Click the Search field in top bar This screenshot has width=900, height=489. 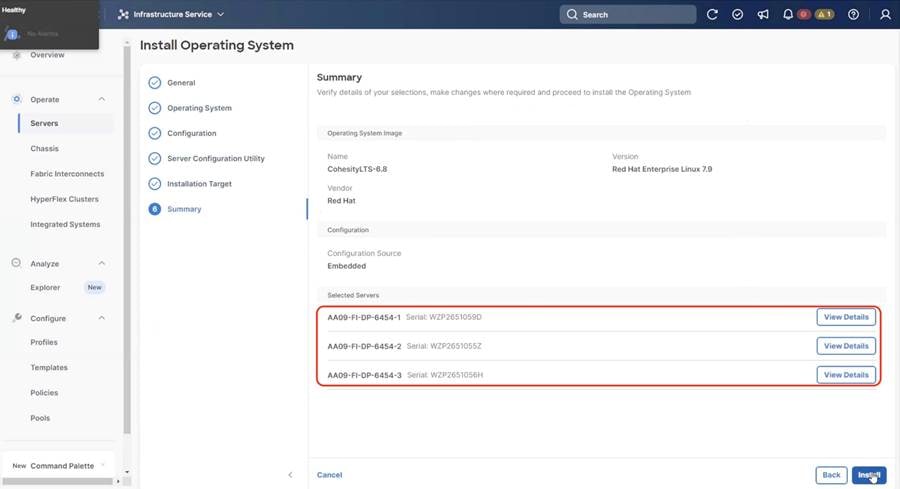[628, 15]
